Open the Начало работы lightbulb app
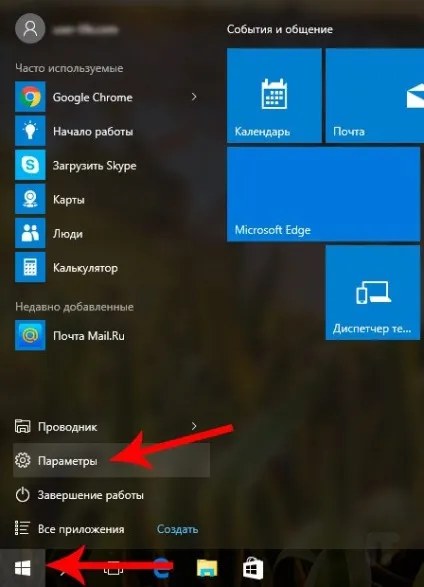 click(30, 131)
